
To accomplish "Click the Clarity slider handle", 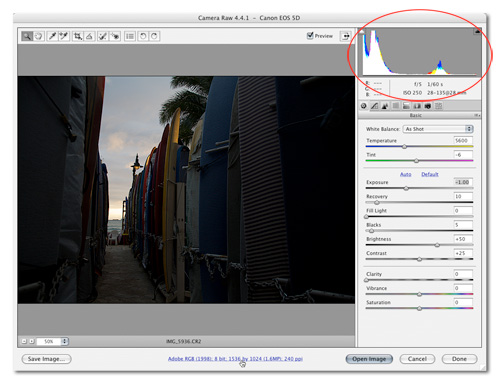I will coord(366,280).
